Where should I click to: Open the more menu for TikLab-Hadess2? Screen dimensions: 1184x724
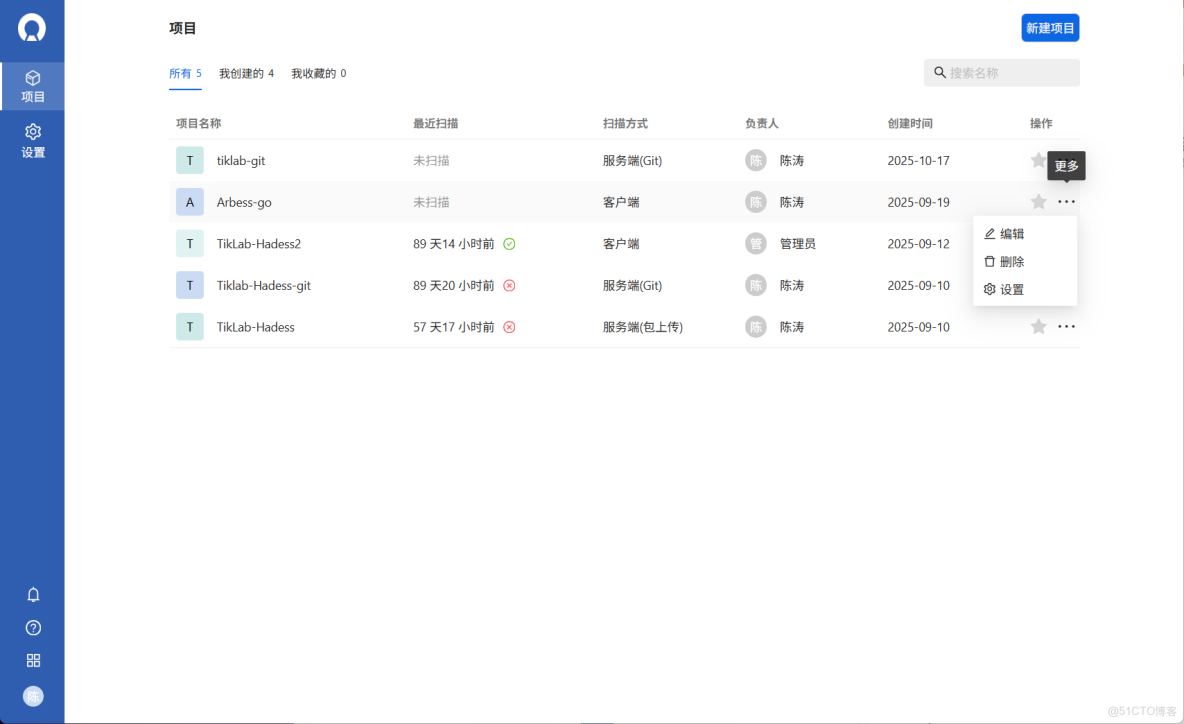1067,243
